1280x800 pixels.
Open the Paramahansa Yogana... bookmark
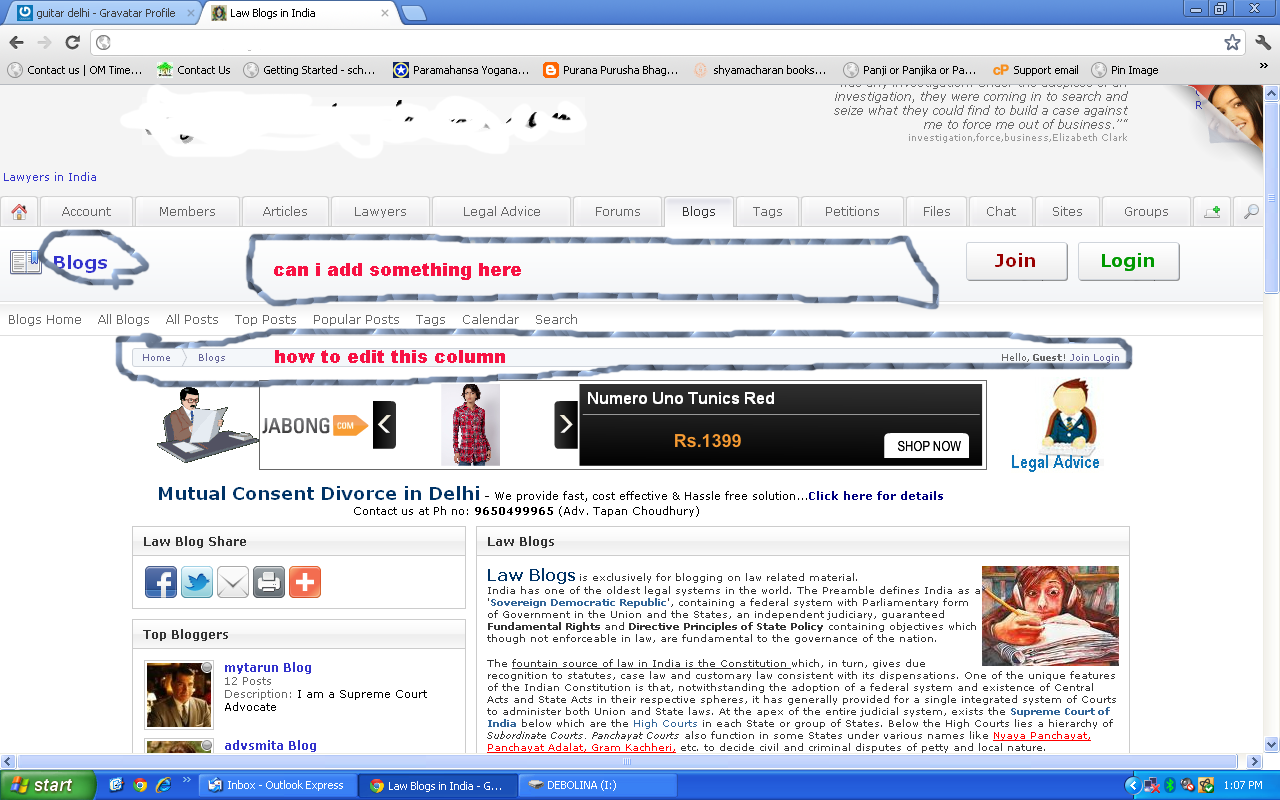click(x=460, y=70)
